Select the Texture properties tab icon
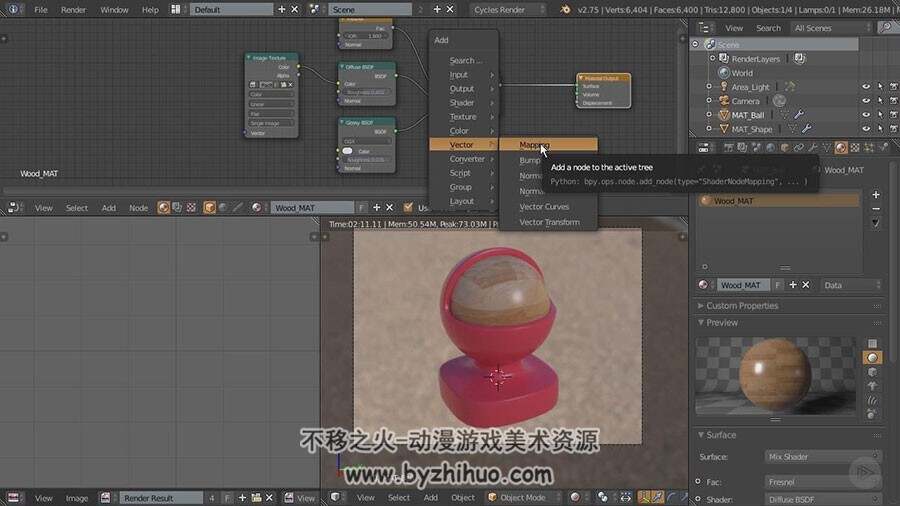 coord(855,148)
